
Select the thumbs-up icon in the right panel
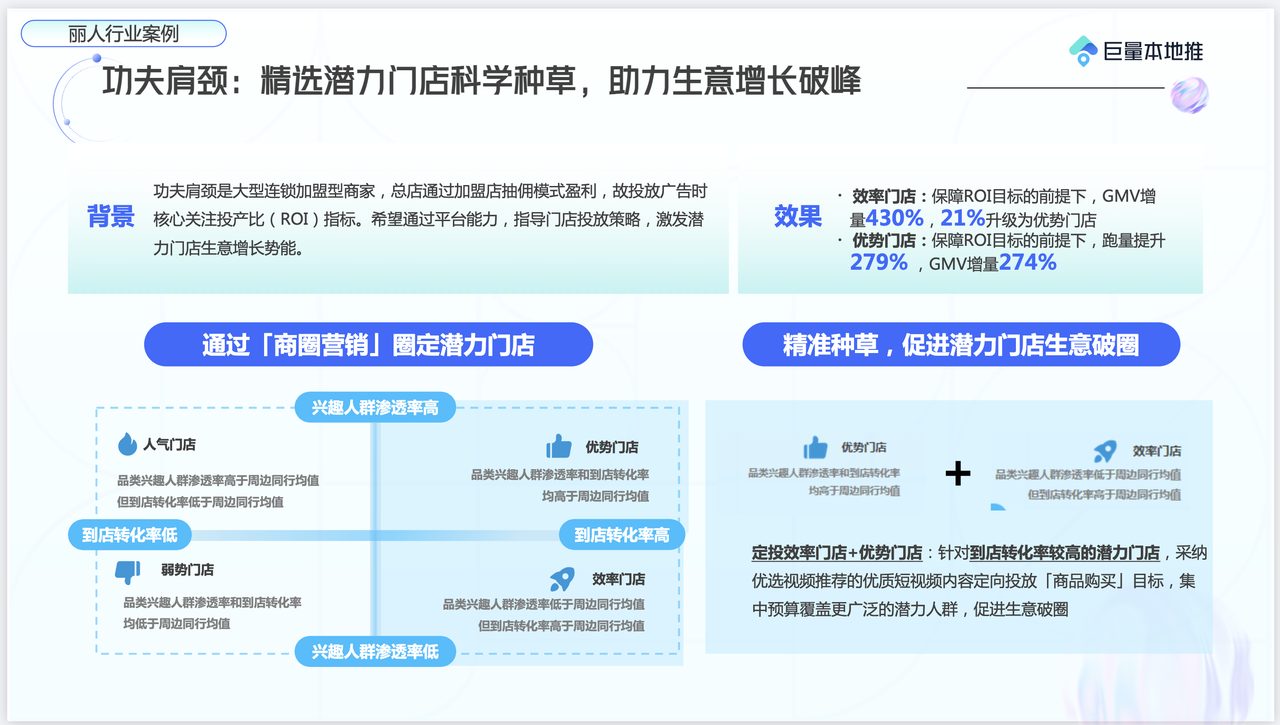tap(815, 447)
